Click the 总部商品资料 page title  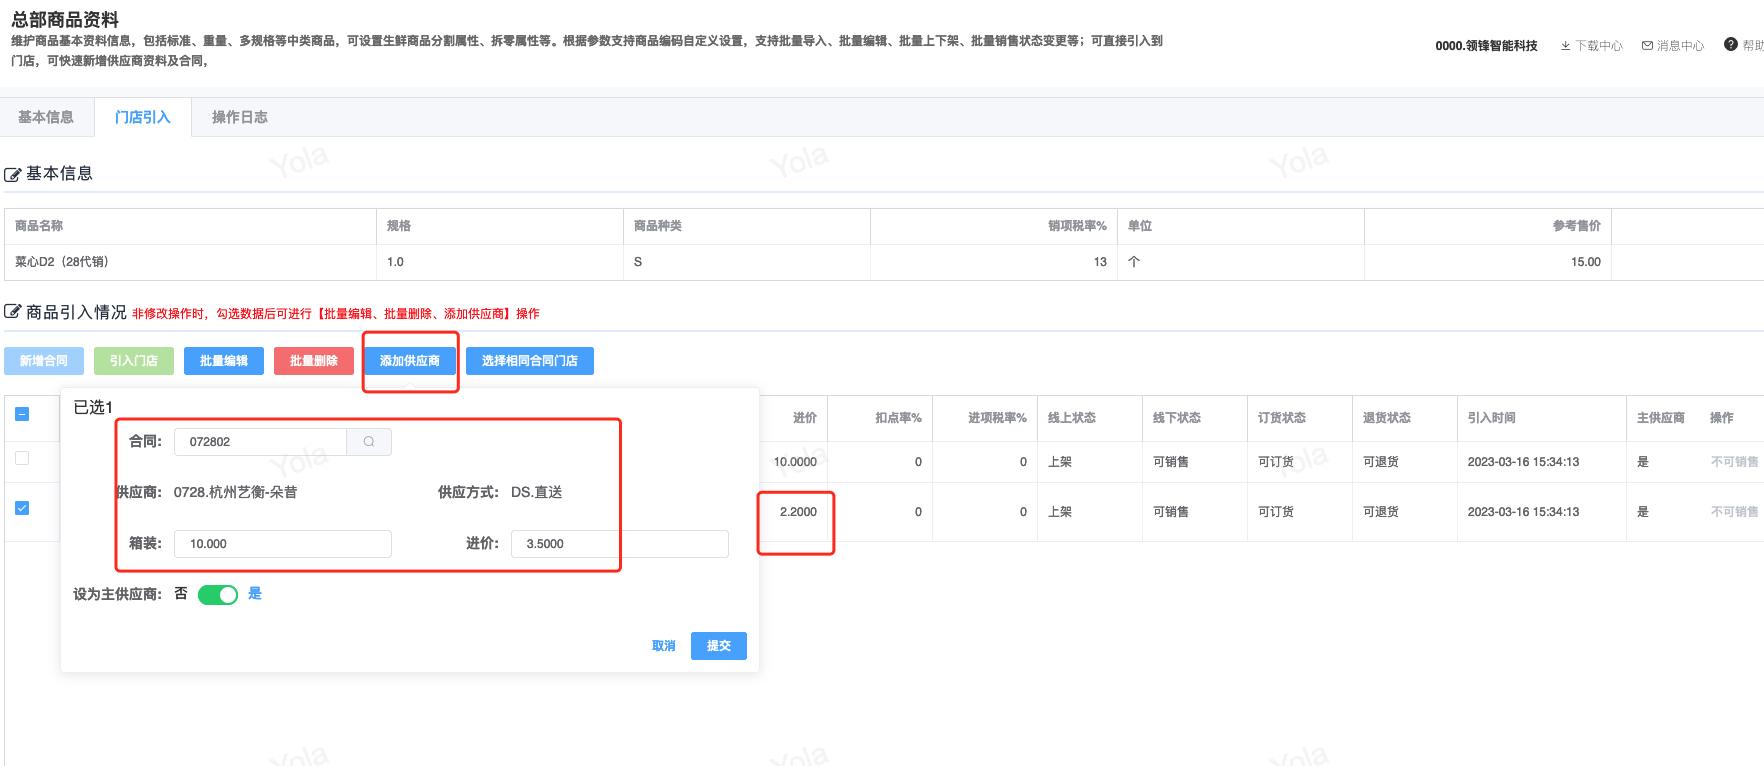pyautogui.click(x=65, y=19)
